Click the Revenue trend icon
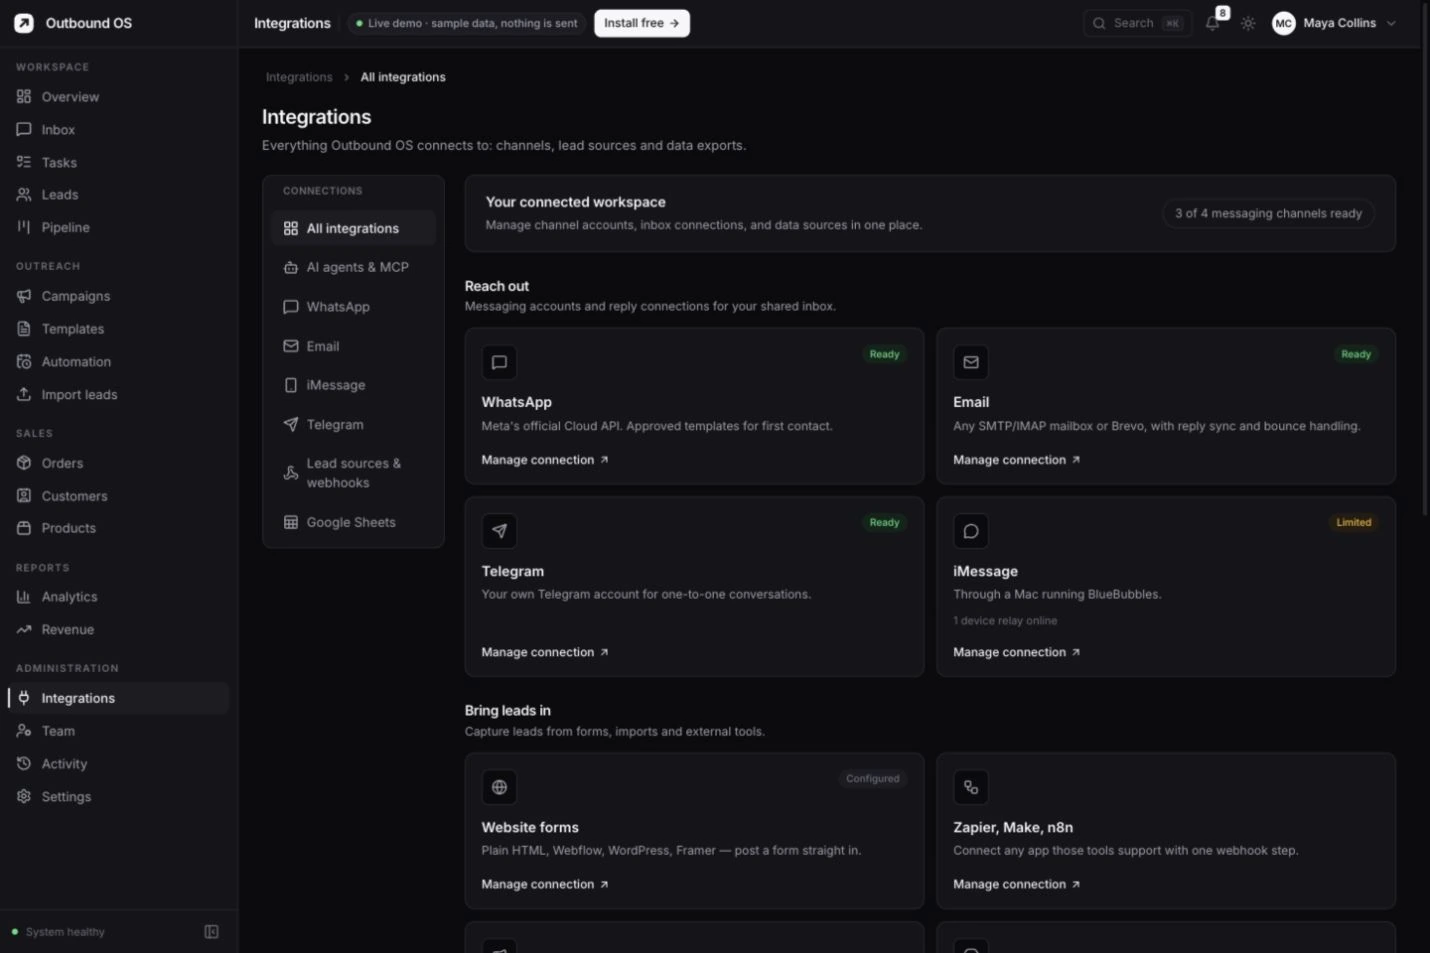 point(24,629)
